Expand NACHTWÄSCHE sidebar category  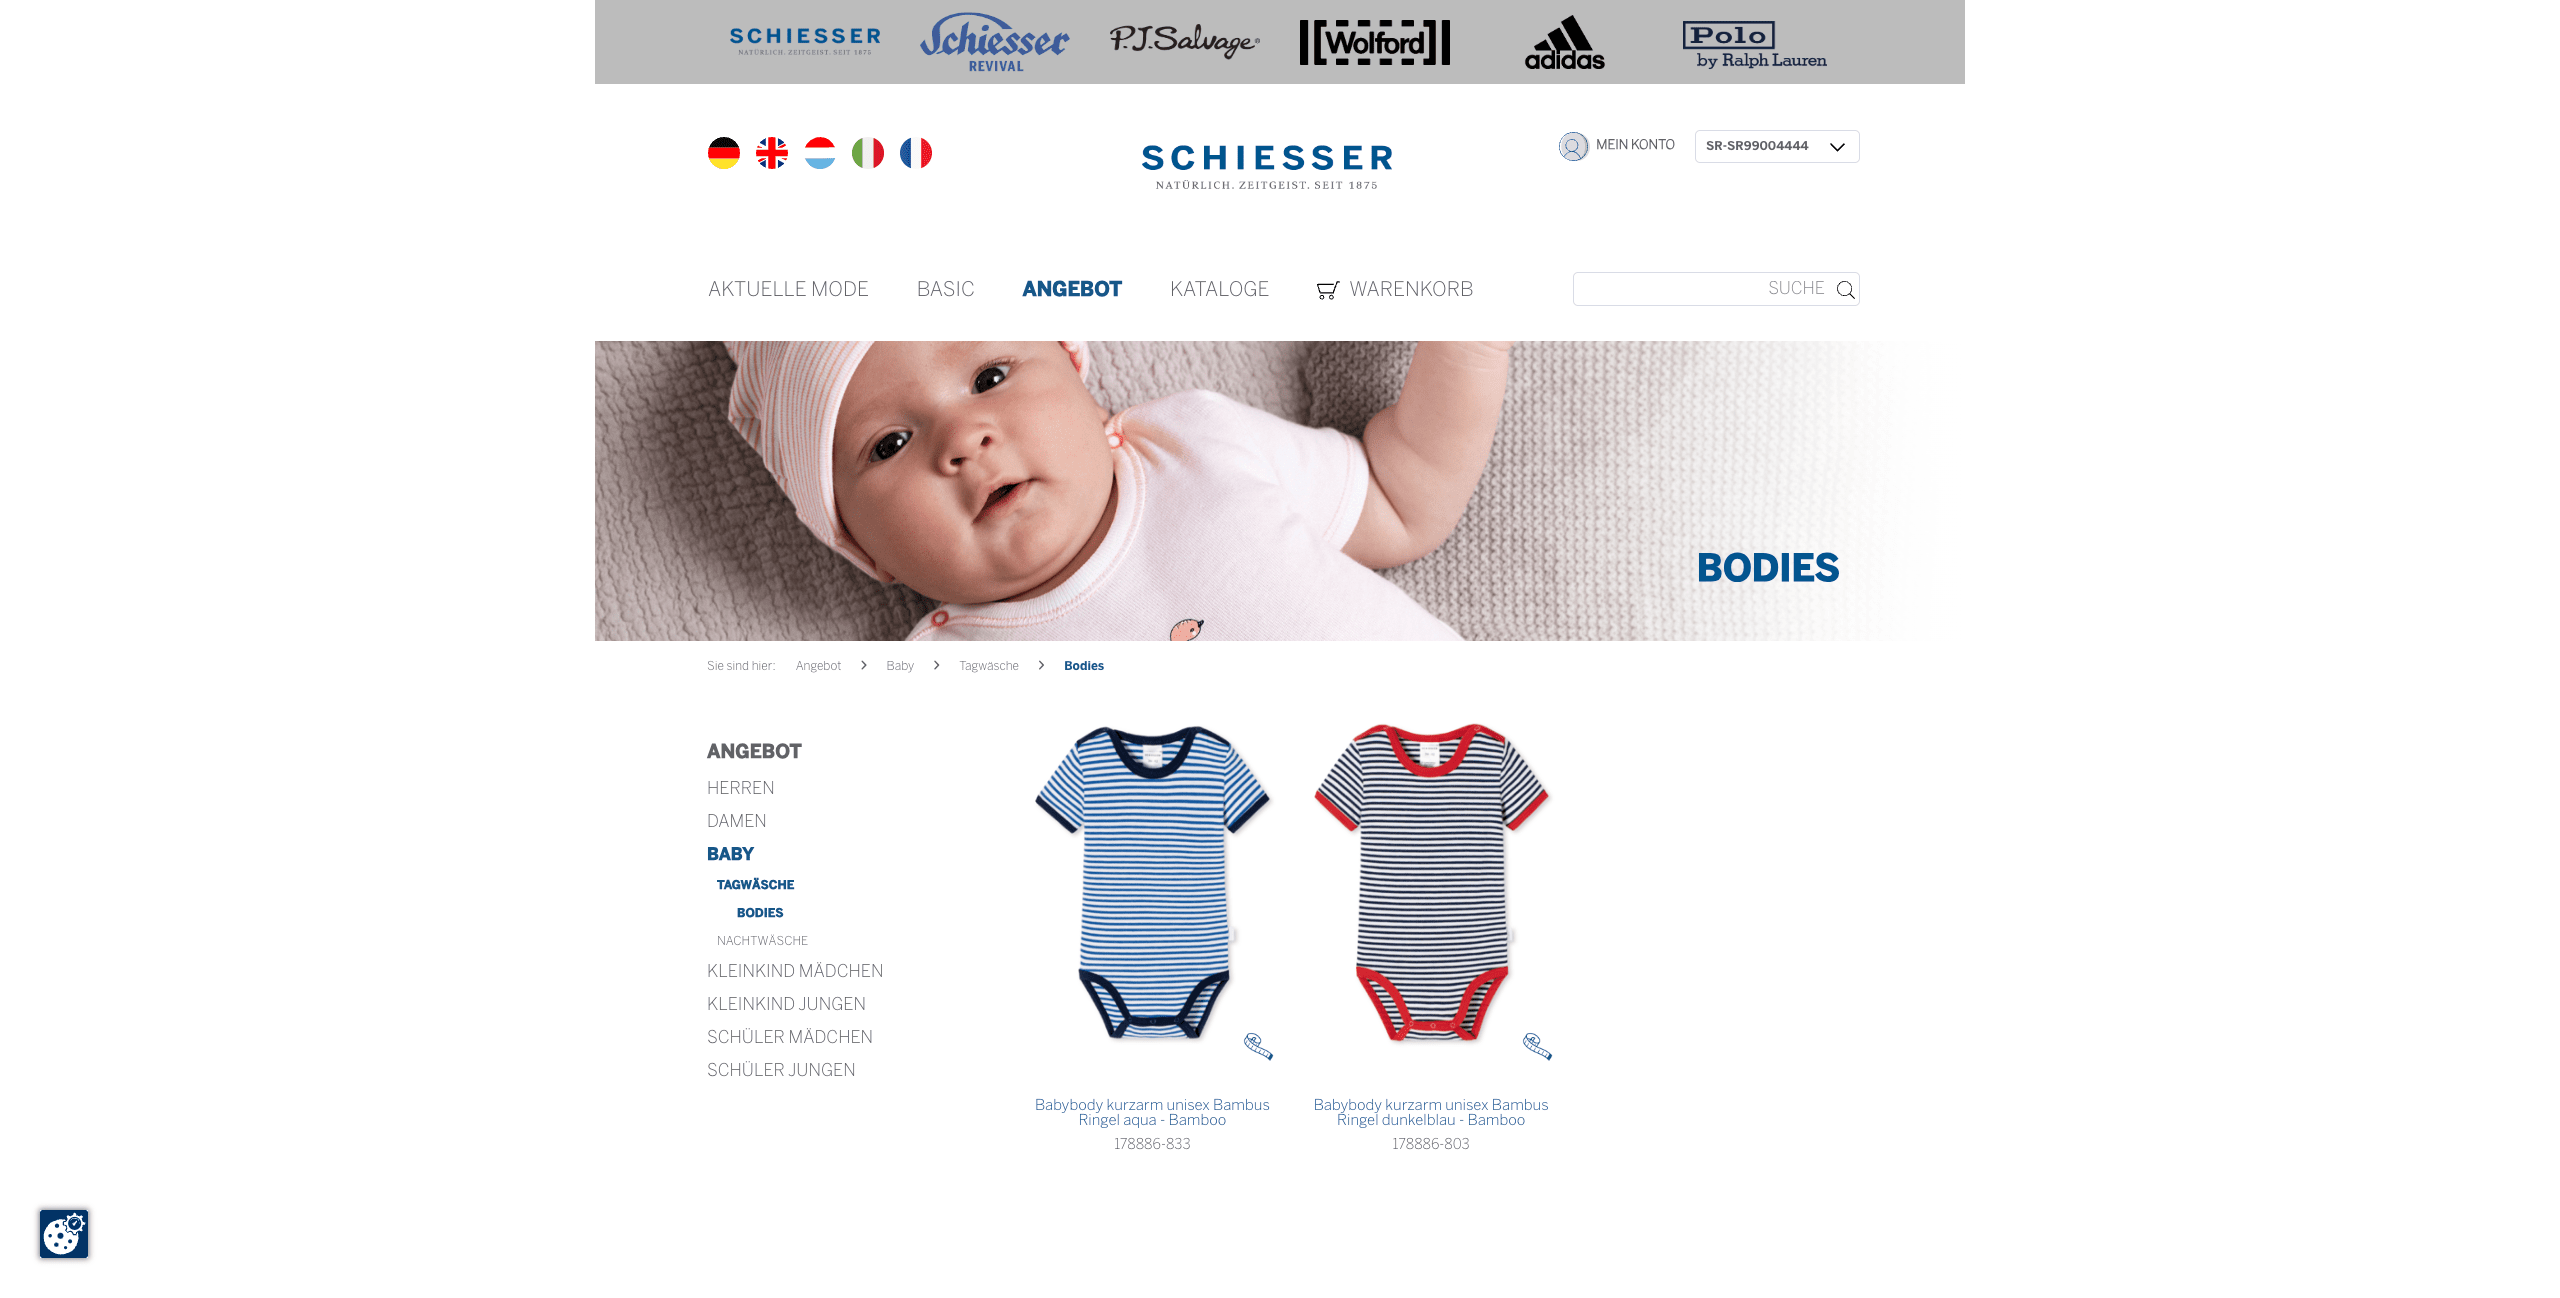(762, 941)
